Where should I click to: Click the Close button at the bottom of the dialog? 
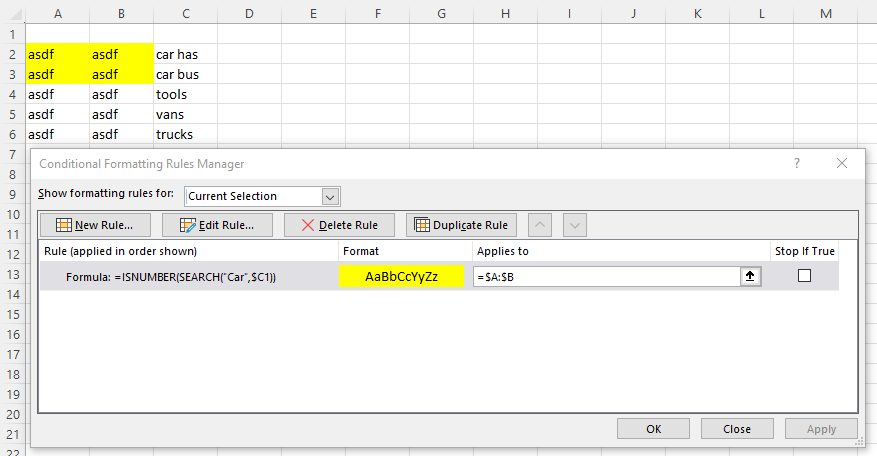(737, 429)
